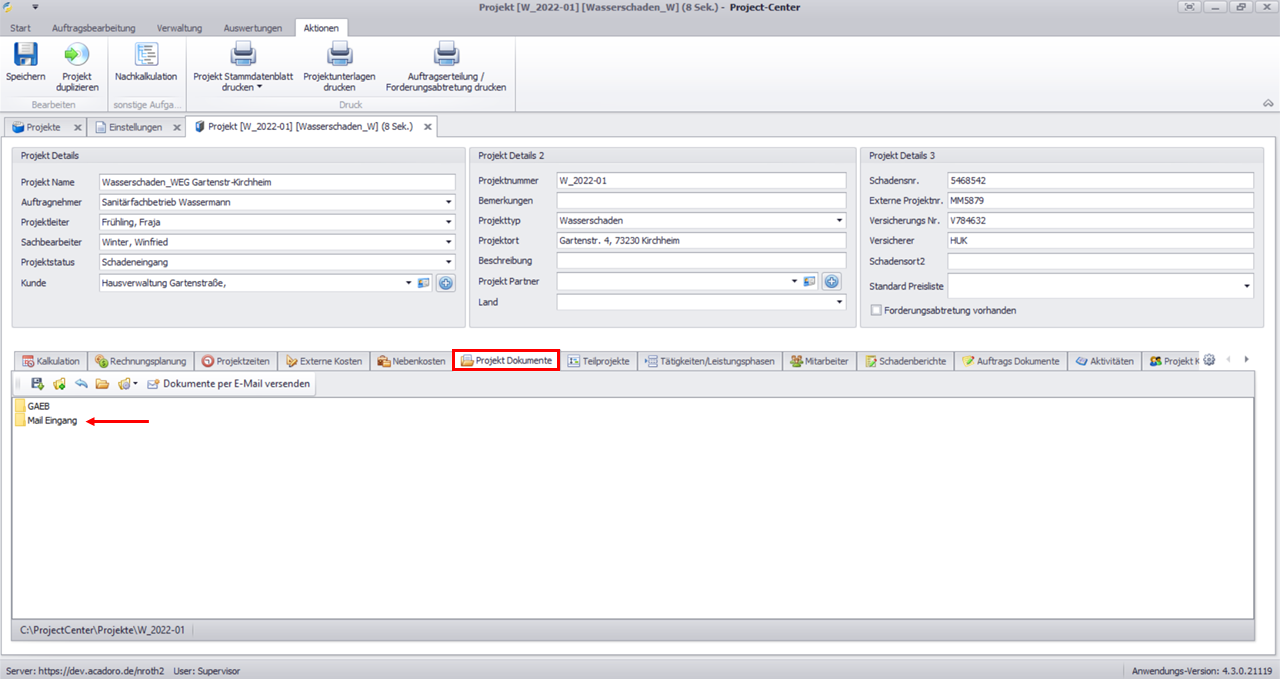Click the Speichern save icon
This screenshot has width=1280, height=679.
pyautogui.click(x=25, y=55)
